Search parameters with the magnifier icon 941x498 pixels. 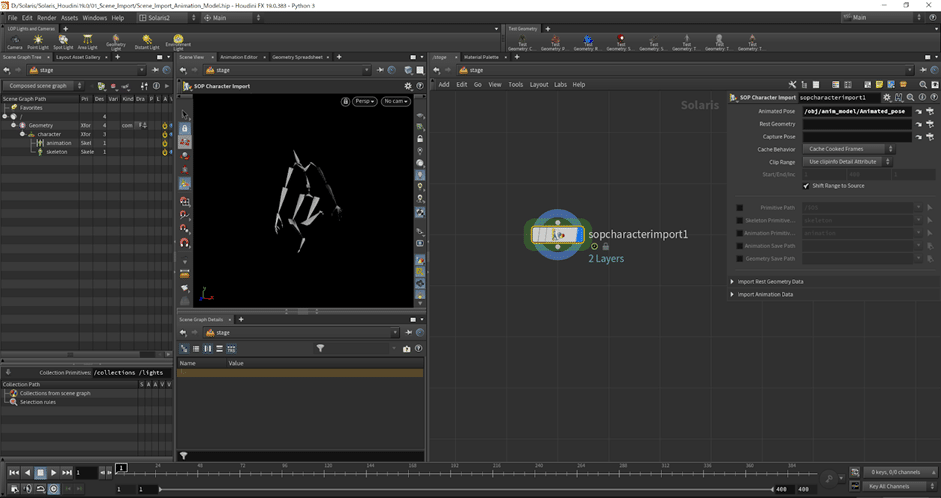tap(910, 97)
